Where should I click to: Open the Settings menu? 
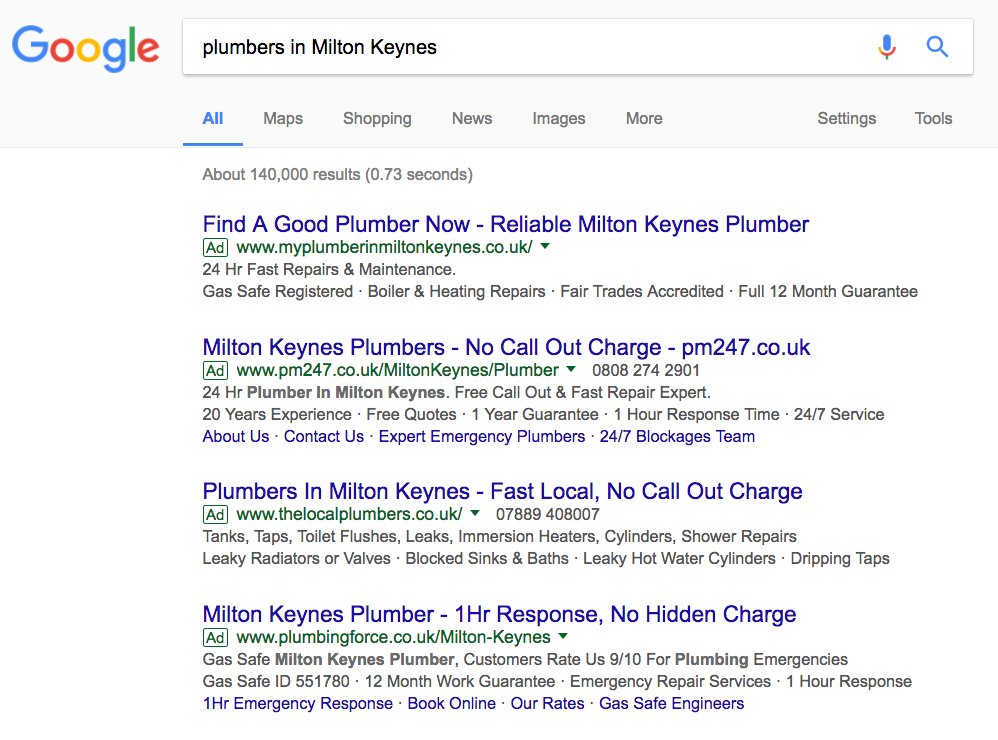(x=846, y=118)
